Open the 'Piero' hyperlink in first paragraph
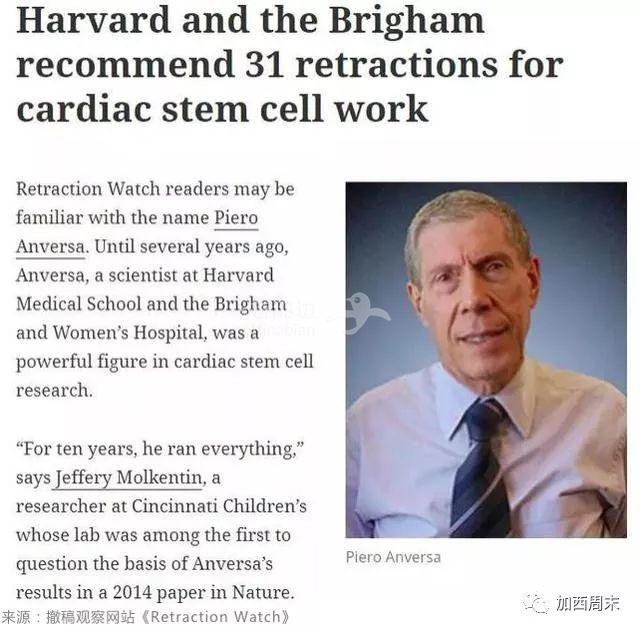This screenshot has width=640, height=632. click(236, 218)
